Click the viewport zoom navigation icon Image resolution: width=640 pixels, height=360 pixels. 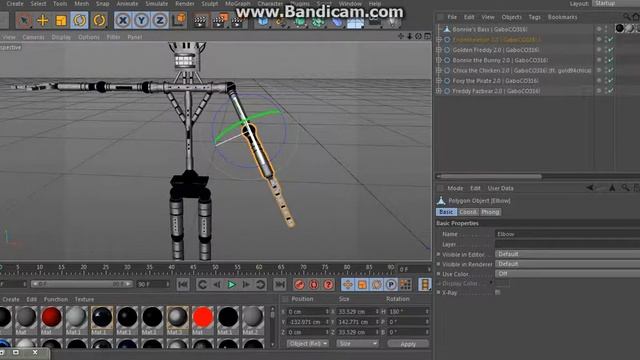click(x=409, y=36)
